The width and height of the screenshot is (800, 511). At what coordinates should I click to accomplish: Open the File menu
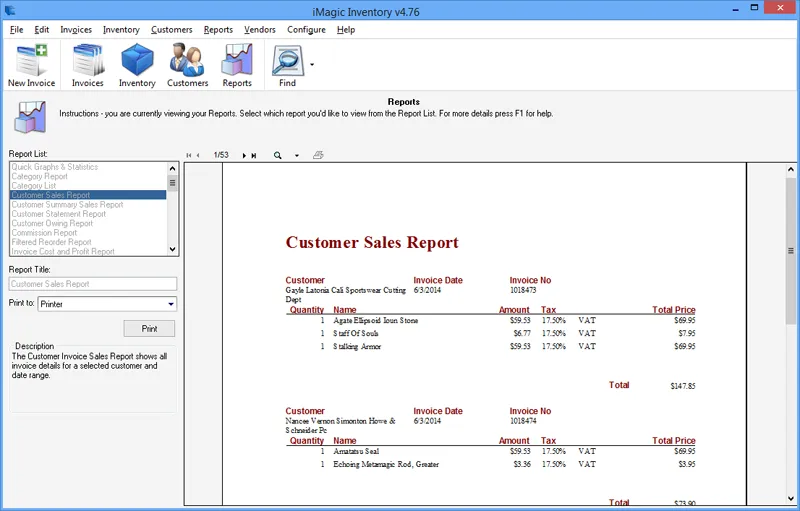(x=16, y=30)
